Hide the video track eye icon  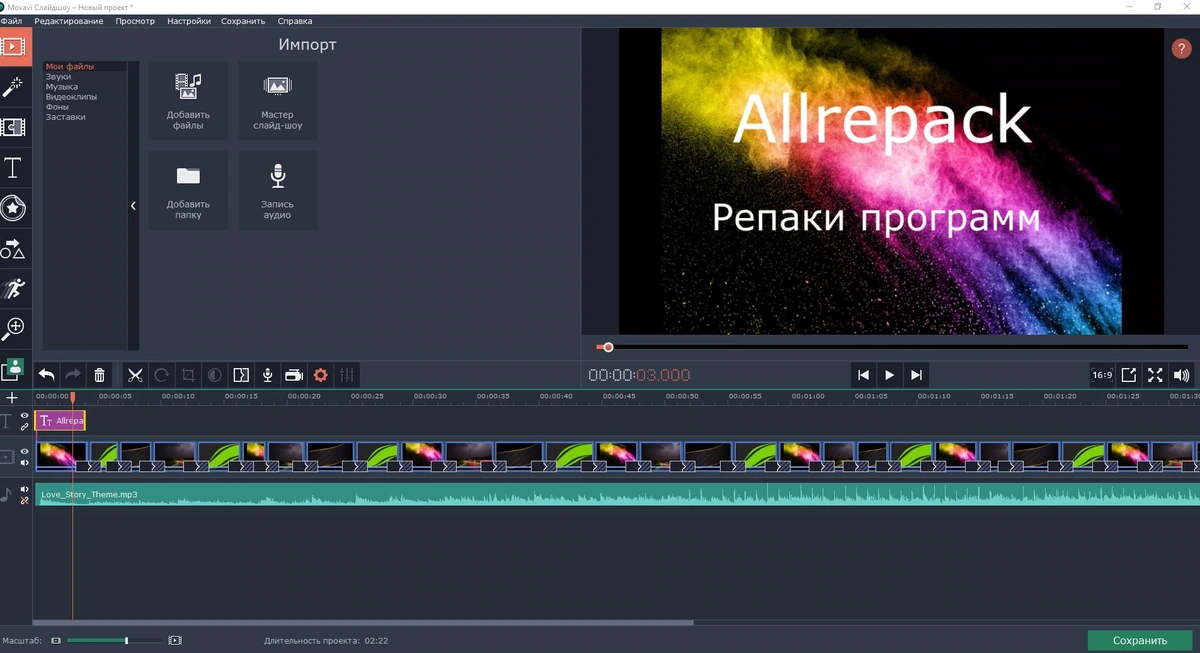pyautogui.click(x=25, y=452)
